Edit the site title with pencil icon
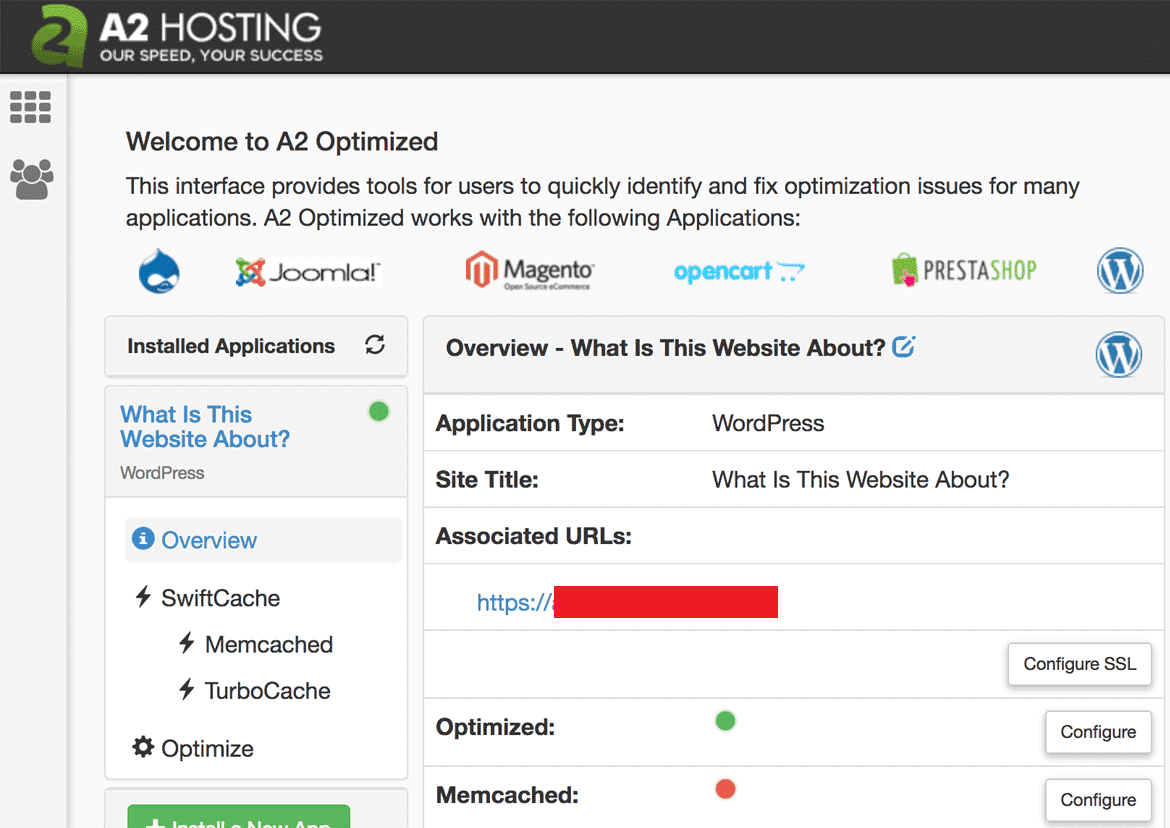Screen dimensions: 1170x828 [x=904, y=346]
